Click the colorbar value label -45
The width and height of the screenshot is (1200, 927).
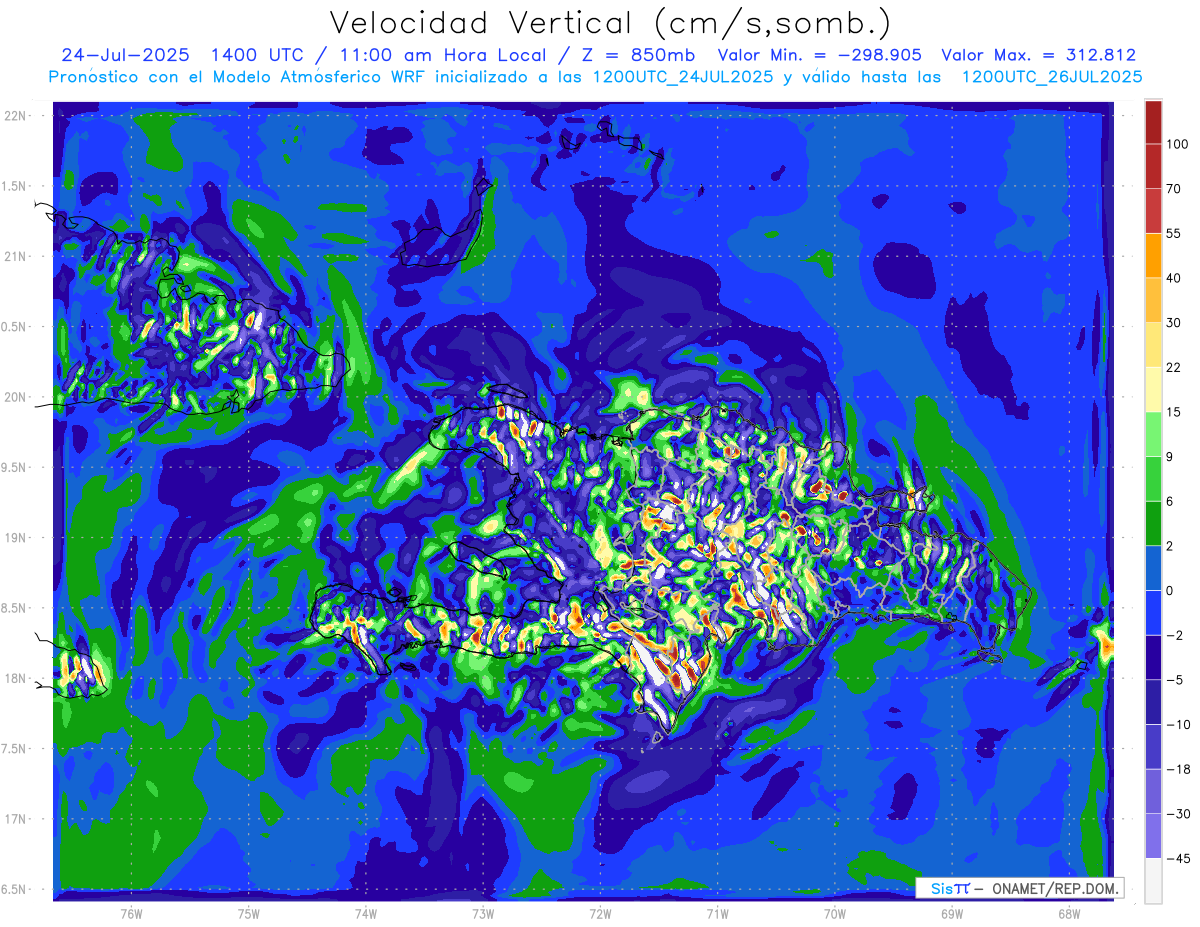coord(1177,858)
